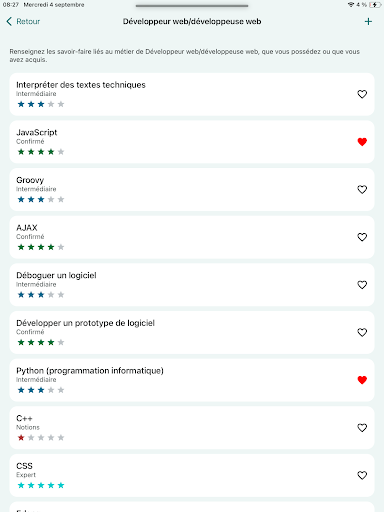The image size is (384, 512).
Task: Tap the heart icon for C++
Action: [362, 428]
